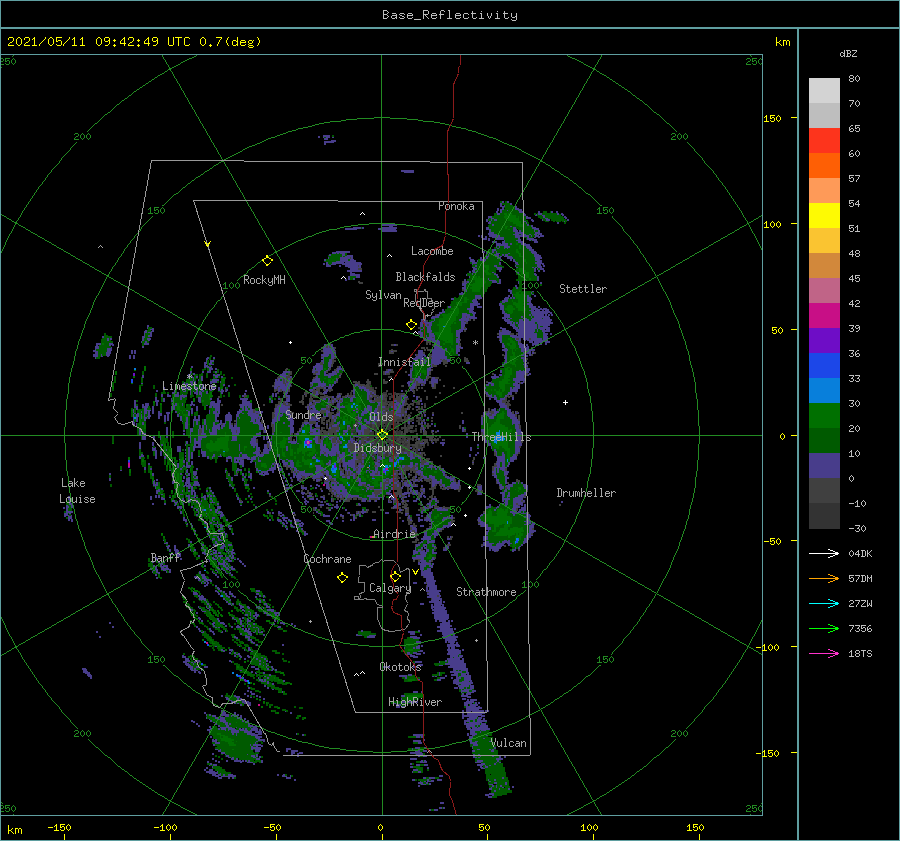Viewport: 900px width, 841px height.
Task: Click the 7356 legend label
Action: coord(860,629)
